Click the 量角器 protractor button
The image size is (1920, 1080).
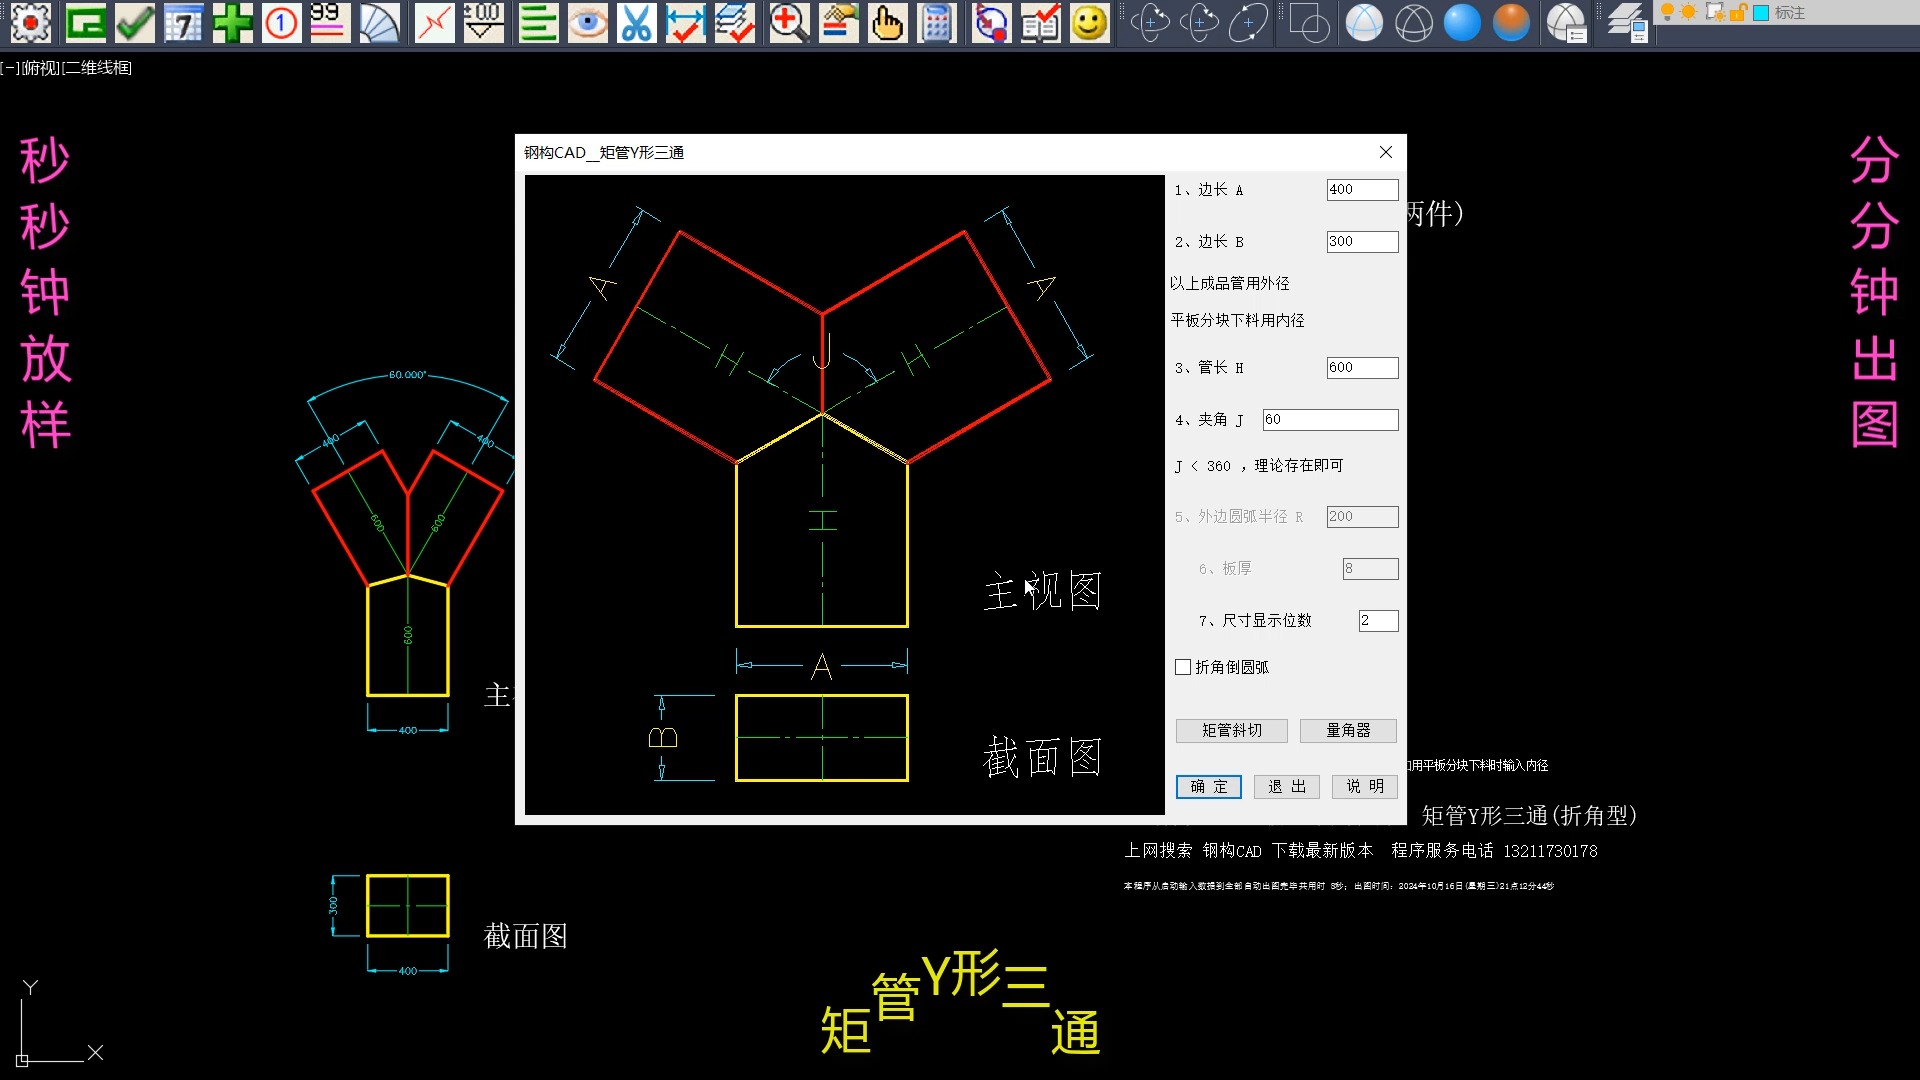point(1348,730)
